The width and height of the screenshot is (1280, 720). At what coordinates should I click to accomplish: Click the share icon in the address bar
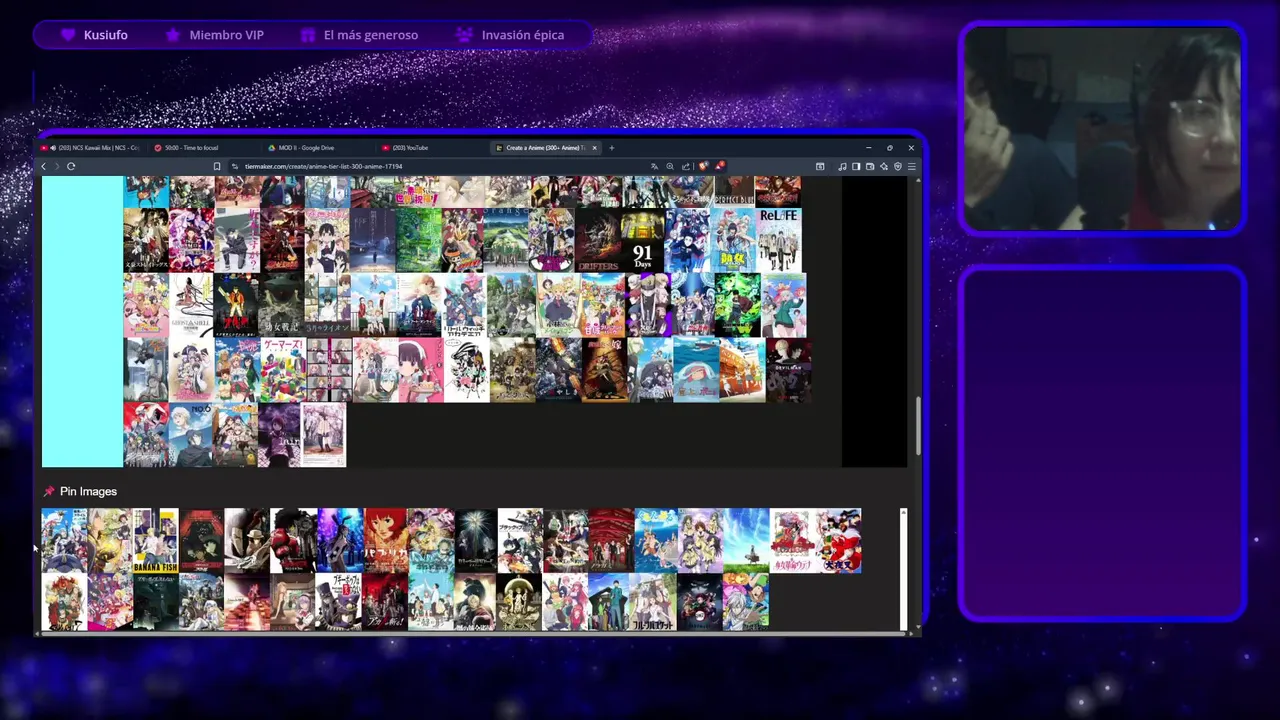point(685,166)
